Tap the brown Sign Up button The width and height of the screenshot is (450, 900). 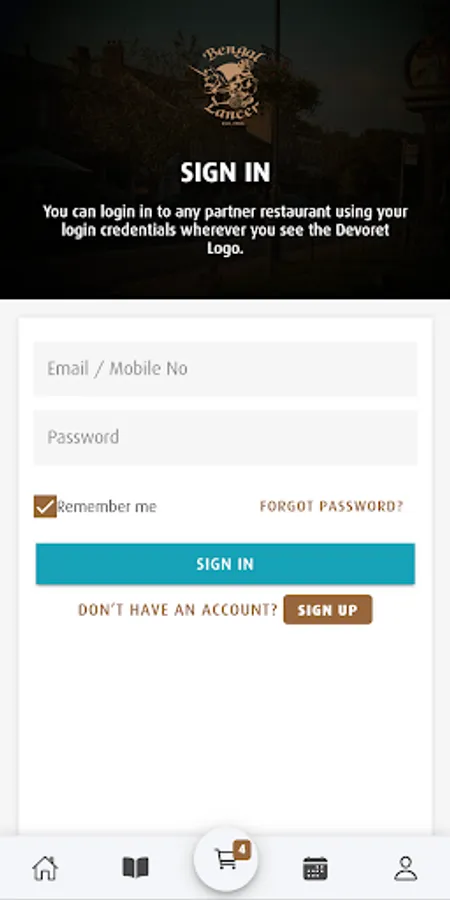click(328, 610)
